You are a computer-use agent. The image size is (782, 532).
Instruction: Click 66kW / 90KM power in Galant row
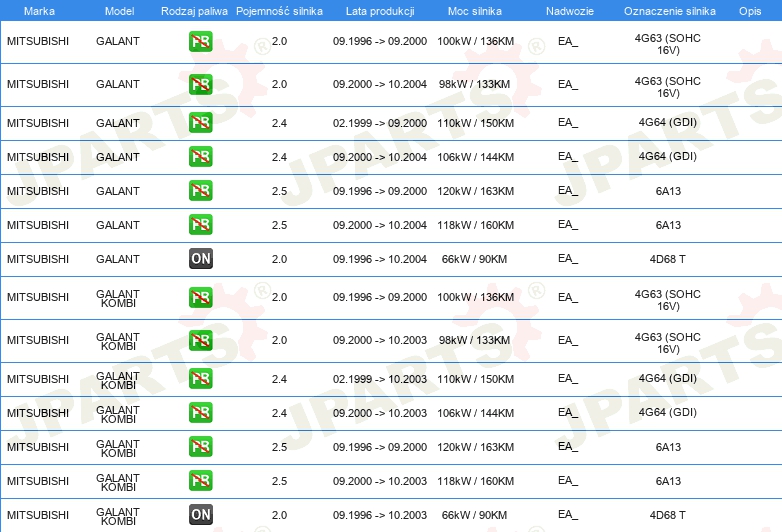(x=474, y=259)
